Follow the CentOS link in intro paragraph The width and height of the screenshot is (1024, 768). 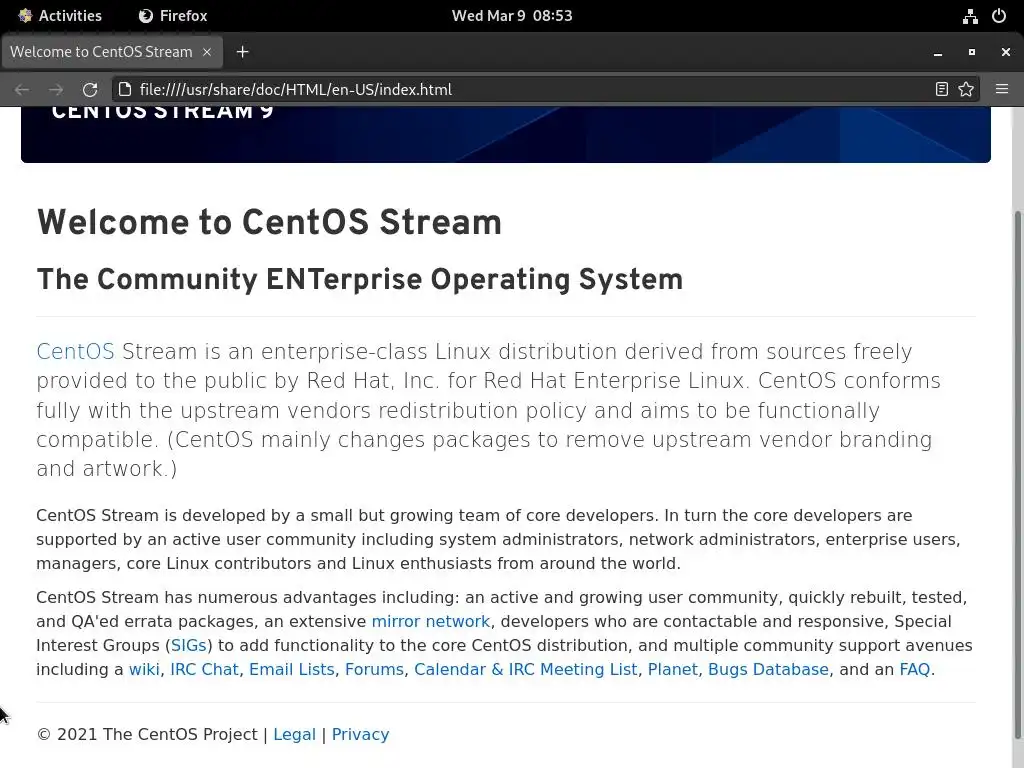[75, 351]
